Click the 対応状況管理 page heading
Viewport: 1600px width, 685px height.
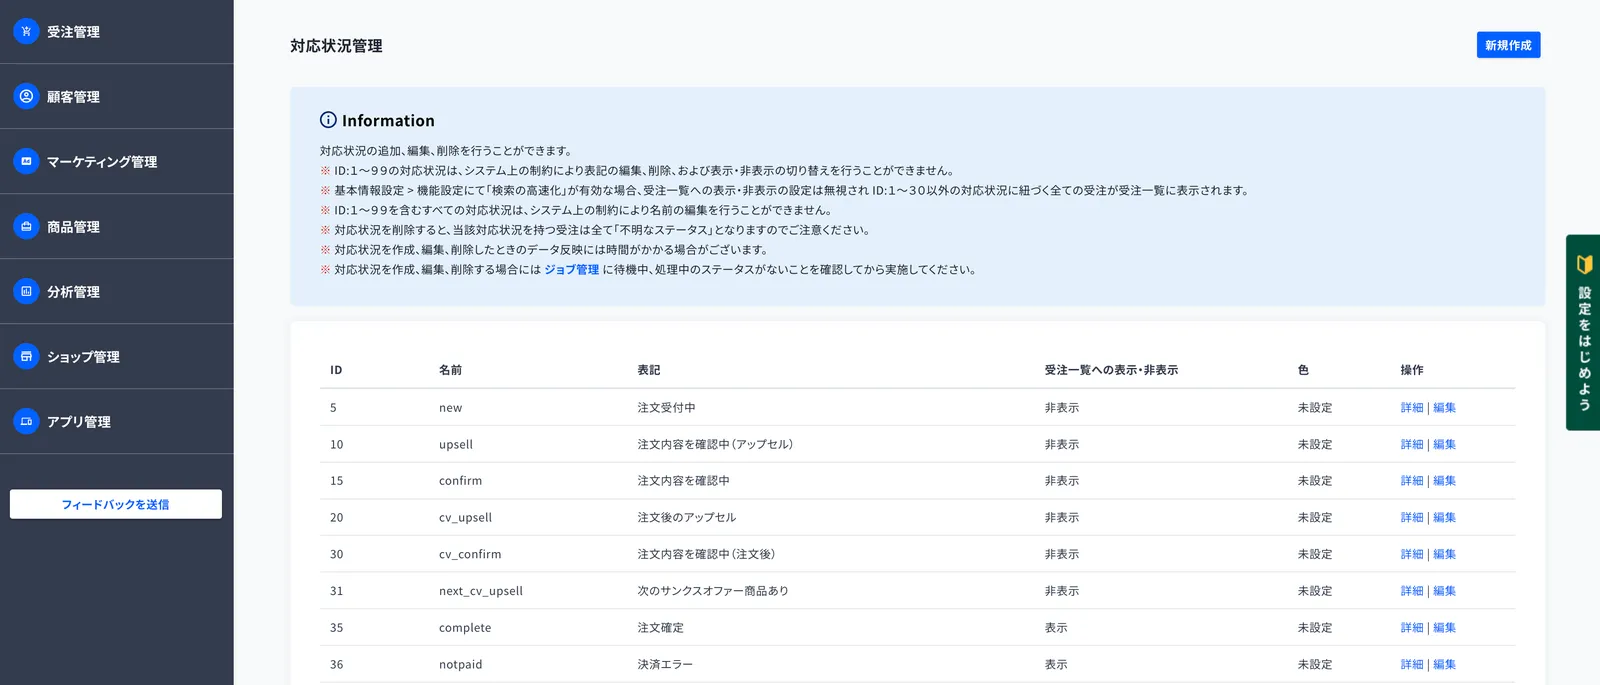pos(336,46)
